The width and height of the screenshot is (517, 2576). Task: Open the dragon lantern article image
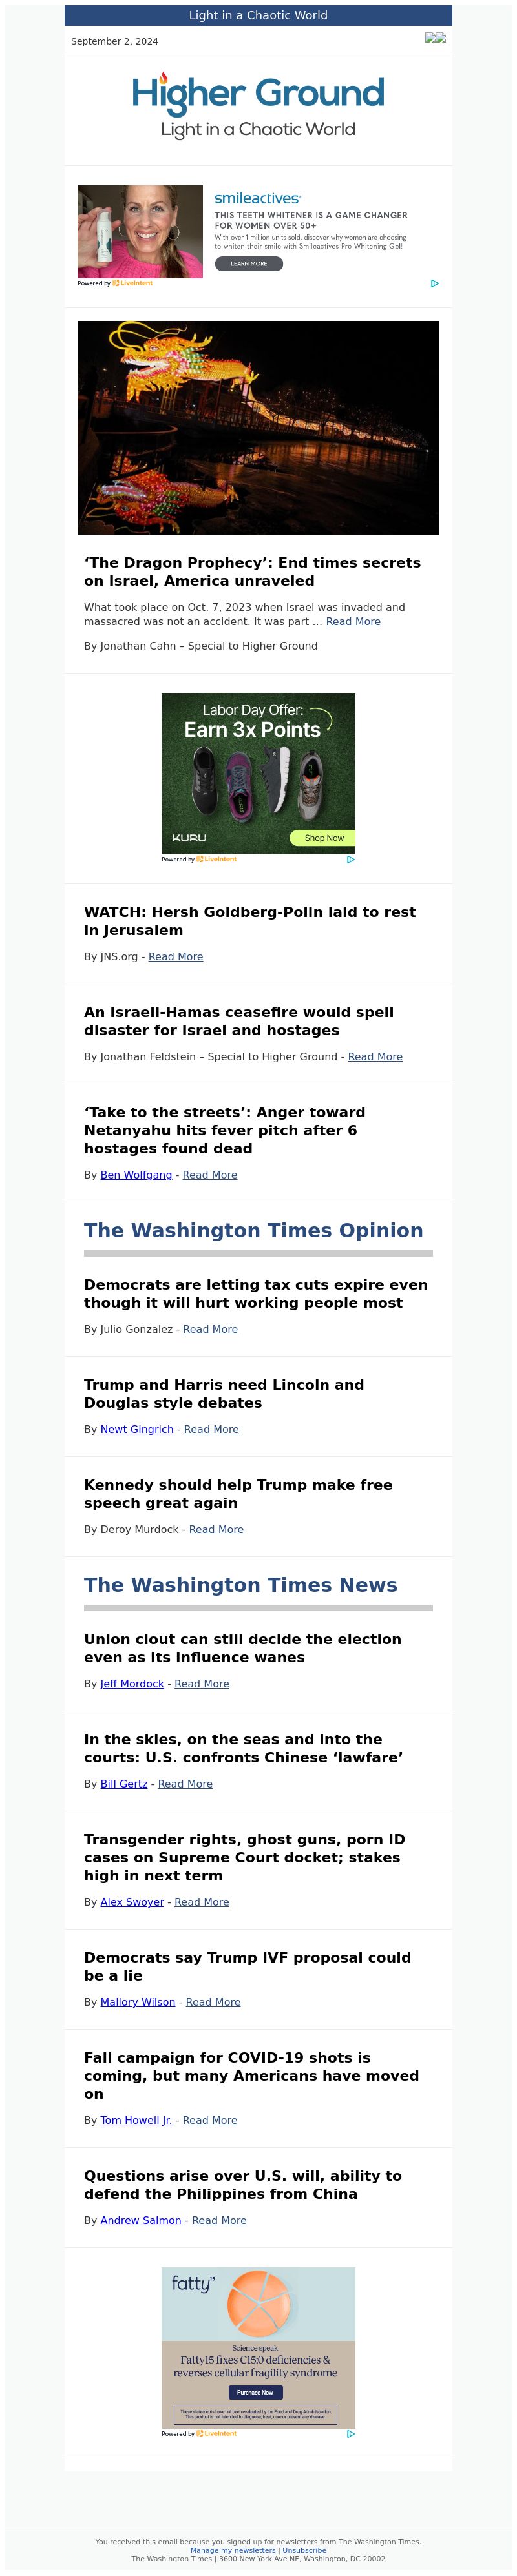pyautogui.click(x=258, y=428)
